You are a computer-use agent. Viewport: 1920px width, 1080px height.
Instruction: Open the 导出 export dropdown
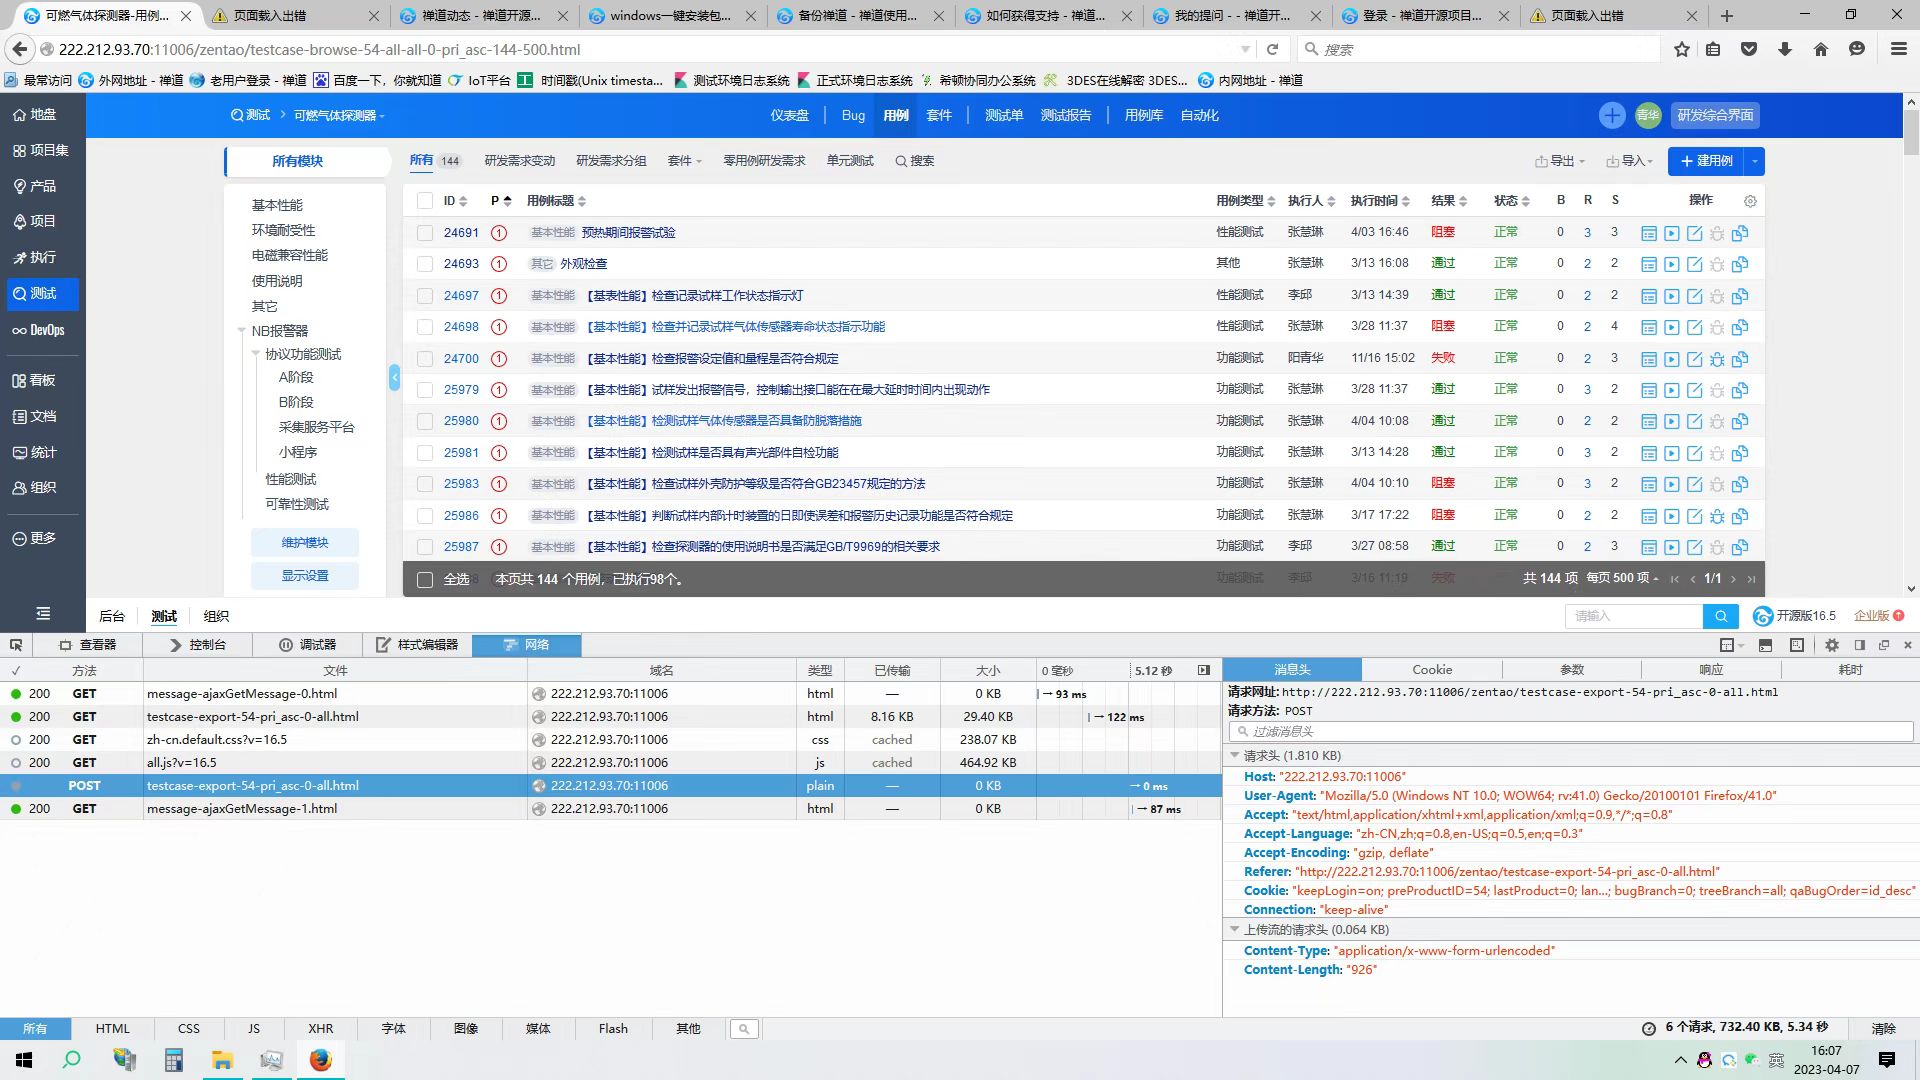coord(1560,161)
